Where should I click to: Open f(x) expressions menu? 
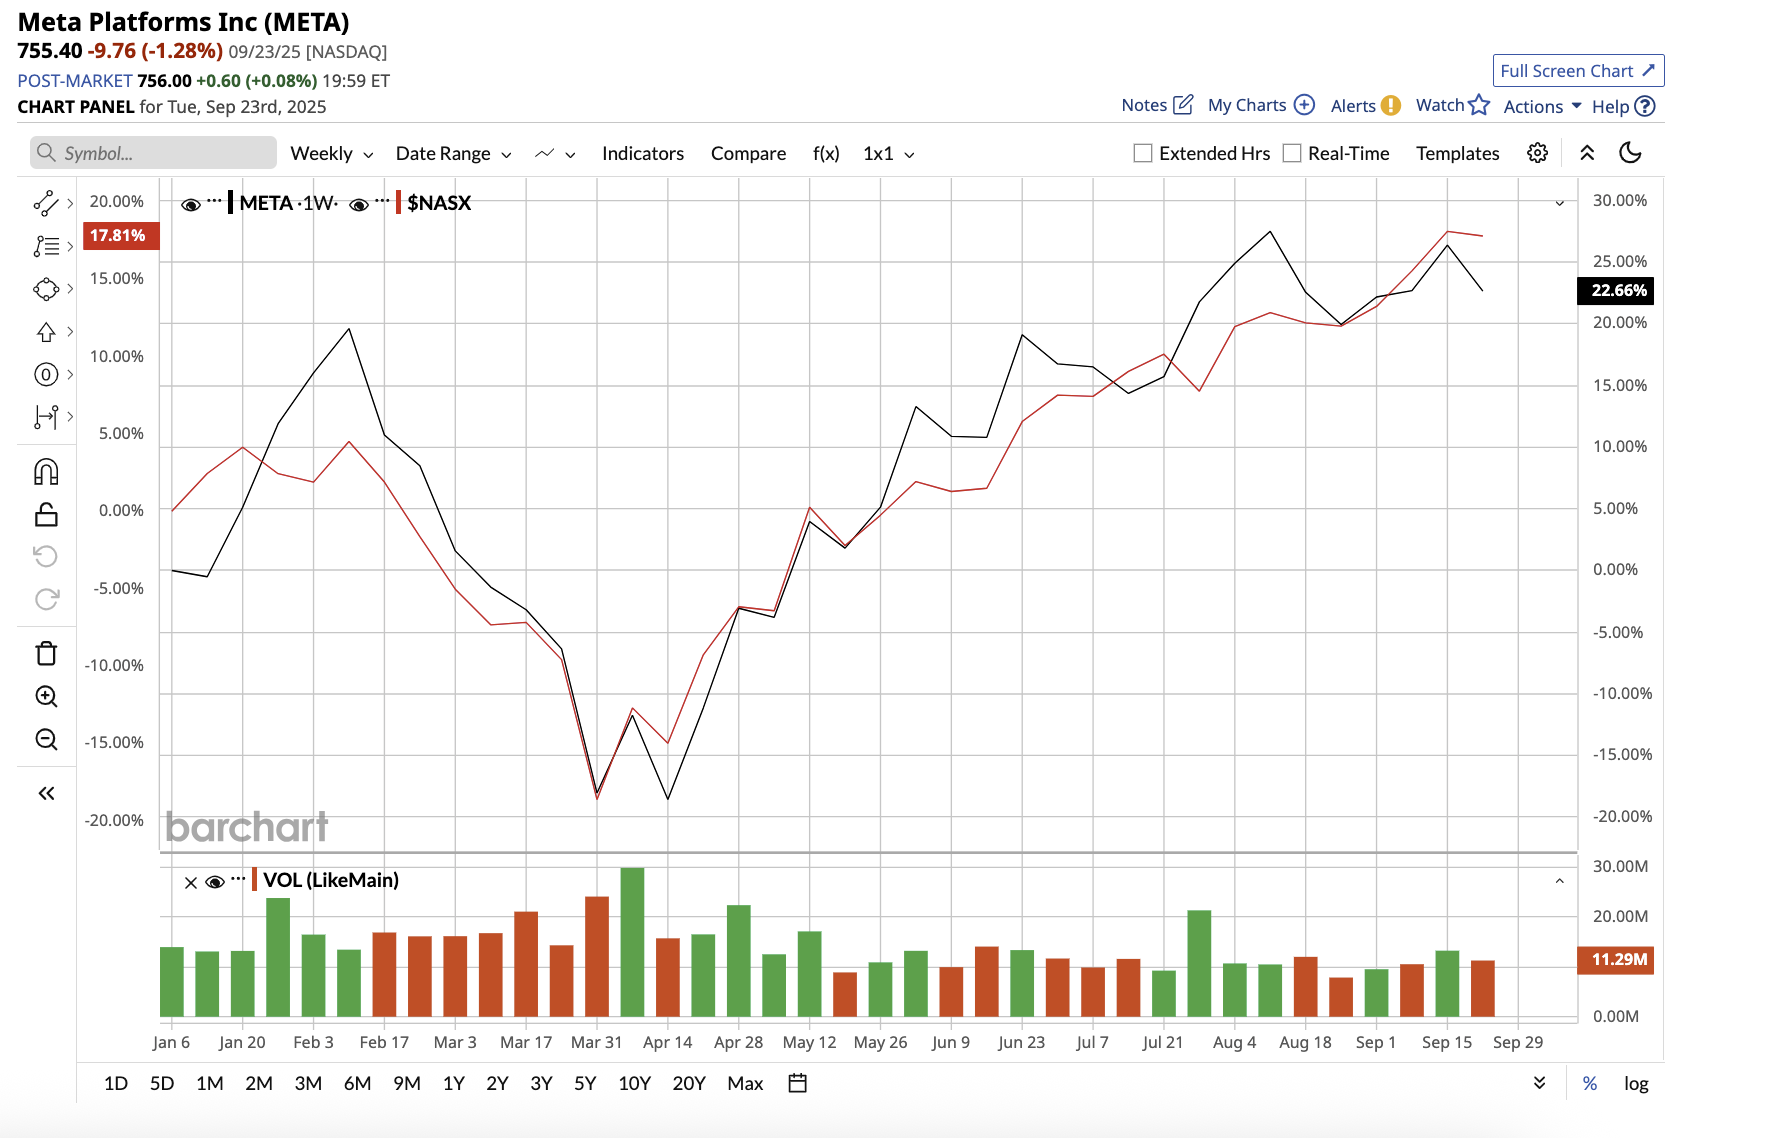tap(826, 153)
